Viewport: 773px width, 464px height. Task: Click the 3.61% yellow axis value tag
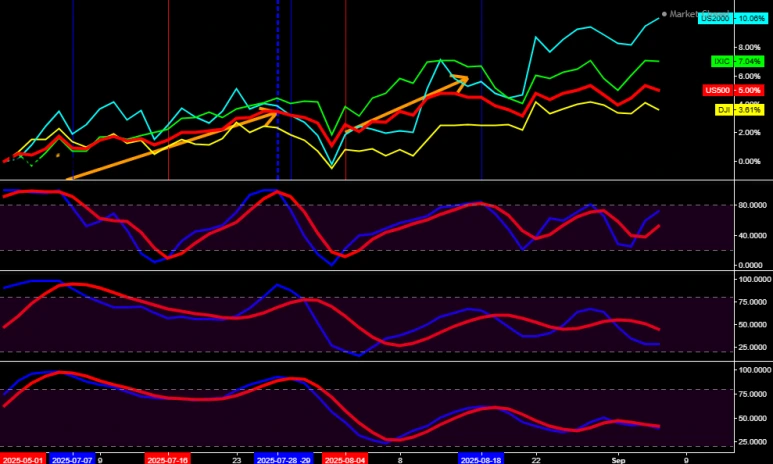pyautogui.click(x=749, y=110)
